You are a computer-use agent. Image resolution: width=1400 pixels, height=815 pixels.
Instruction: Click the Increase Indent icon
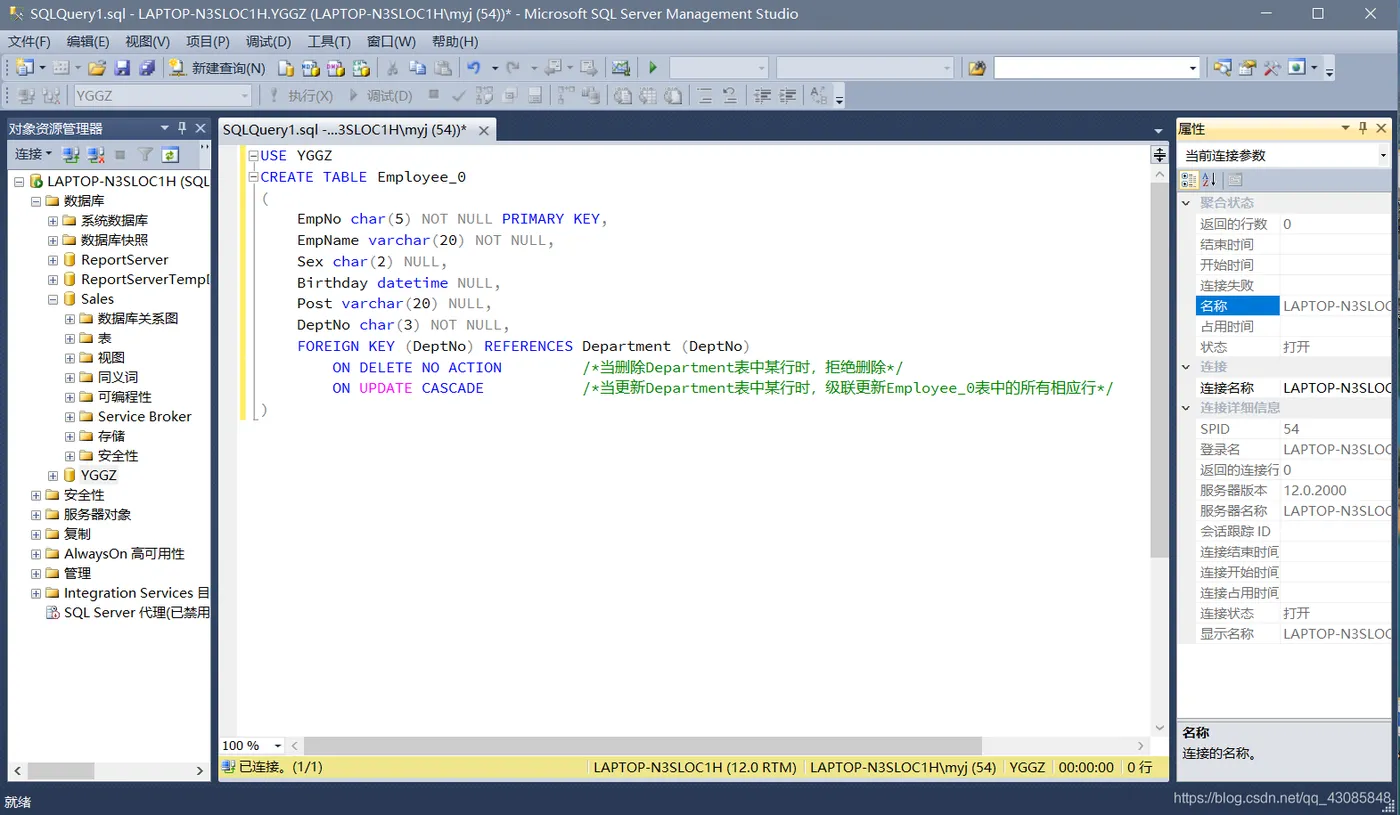[788, 96]
